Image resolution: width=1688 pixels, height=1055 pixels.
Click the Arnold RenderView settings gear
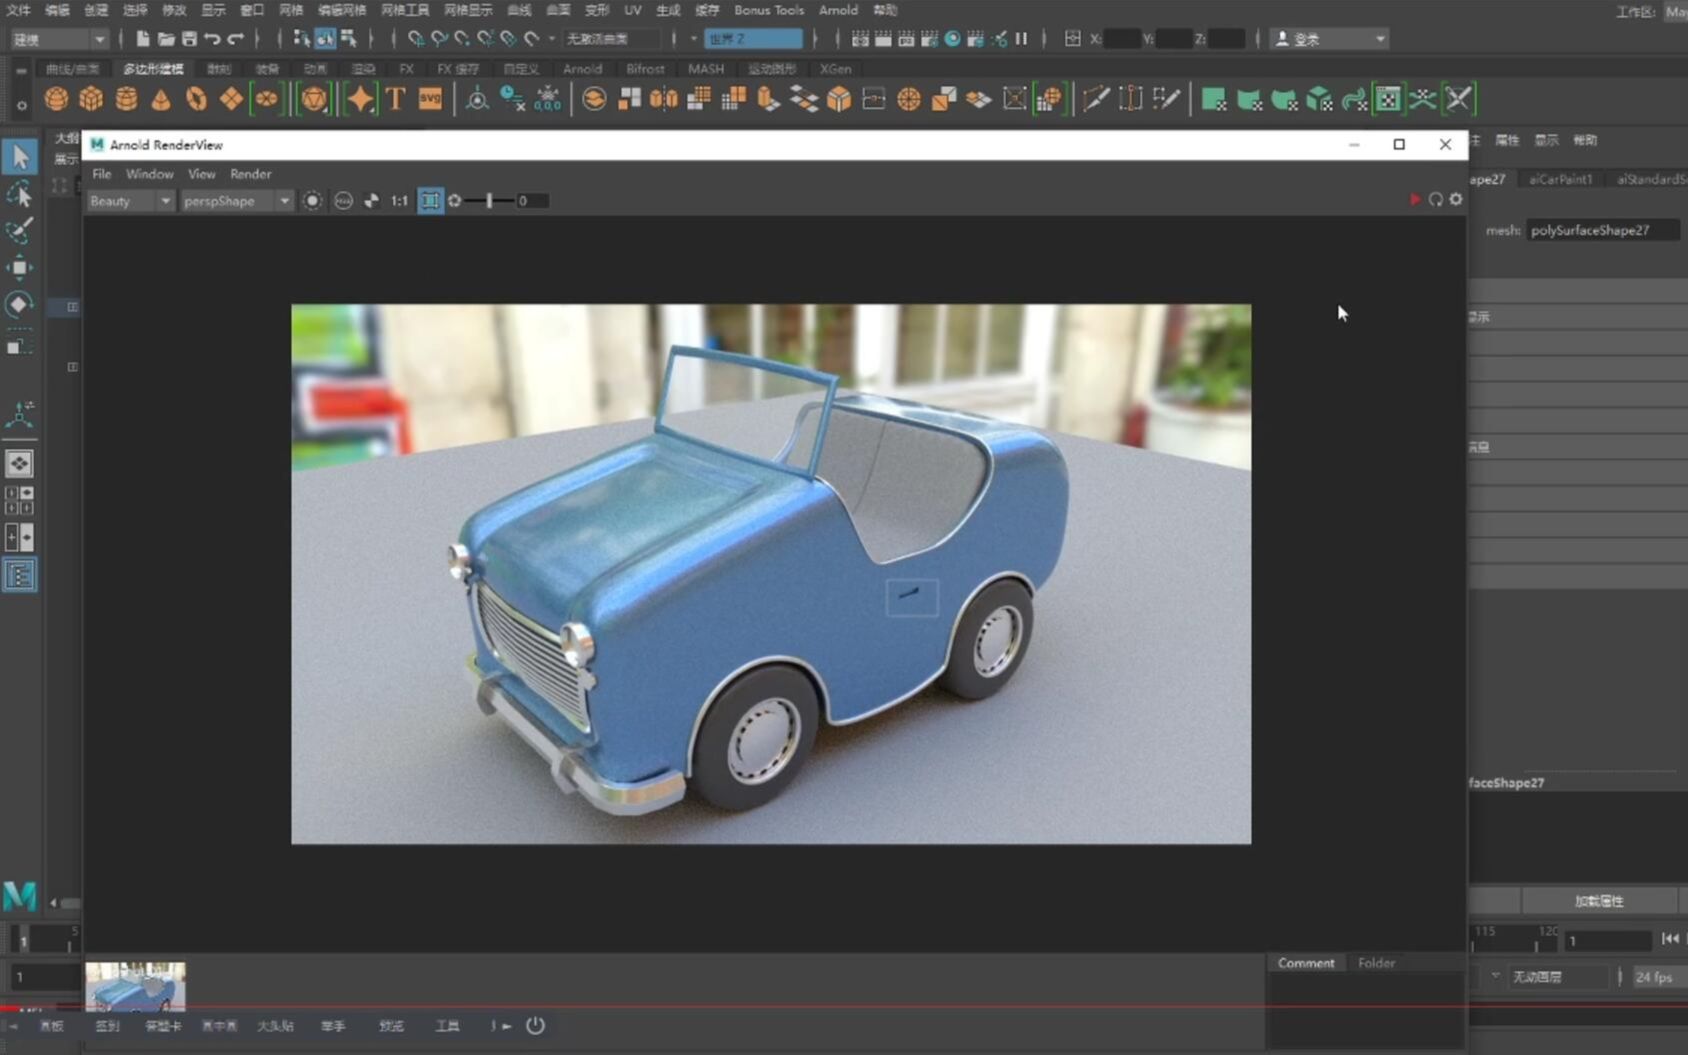click(x=1456, y=200)
